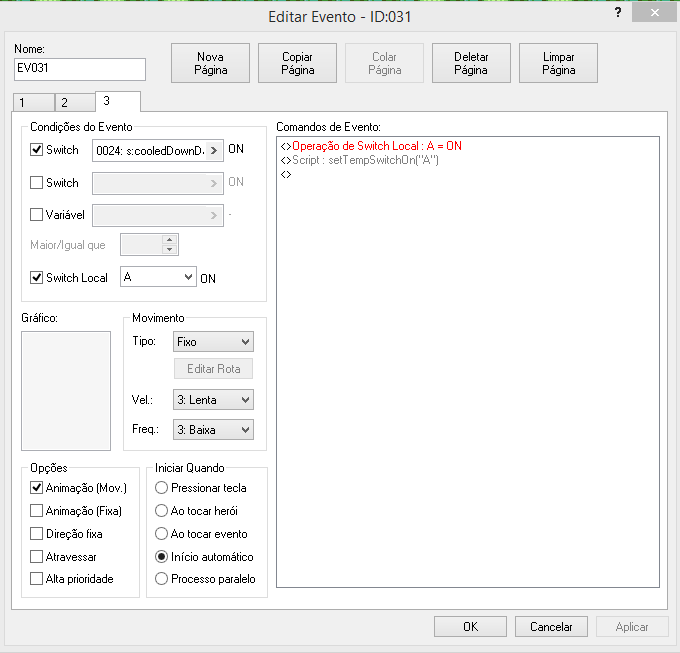The width and height of the screenshot is (680, 653).
Task: Open switch selector arrow for 0024 switch
Action: tap(214, 151)
